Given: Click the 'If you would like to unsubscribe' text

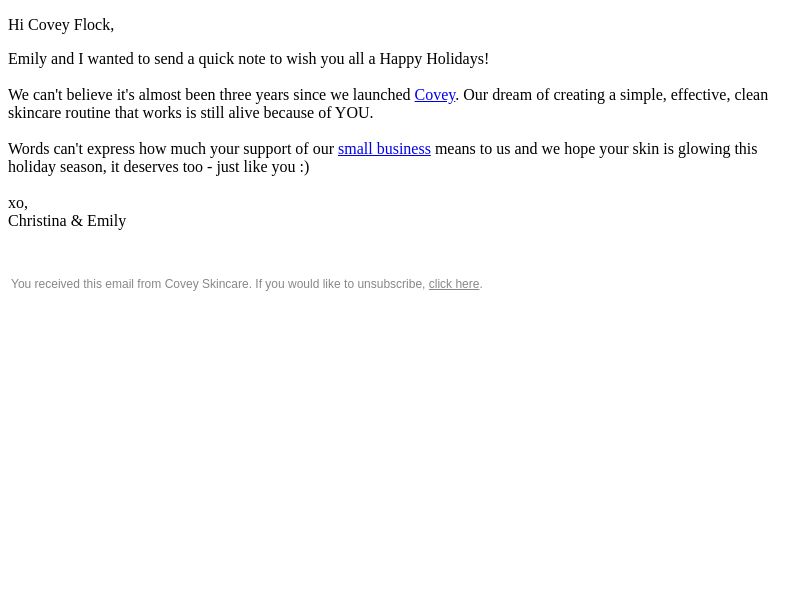Looking at the screenshot, I should tap(340, 284).
